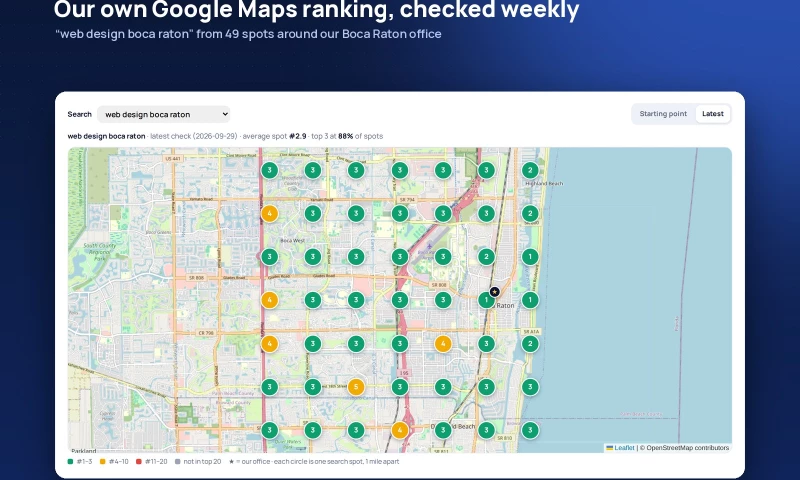
Task: Select the Latest tab
Action: click(712, 114)
